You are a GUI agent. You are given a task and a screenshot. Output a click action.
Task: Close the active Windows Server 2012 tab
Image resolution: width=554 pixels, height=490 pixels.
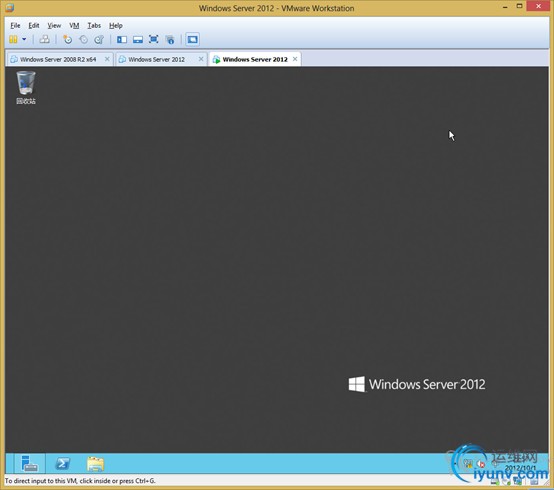pos(295,59)
